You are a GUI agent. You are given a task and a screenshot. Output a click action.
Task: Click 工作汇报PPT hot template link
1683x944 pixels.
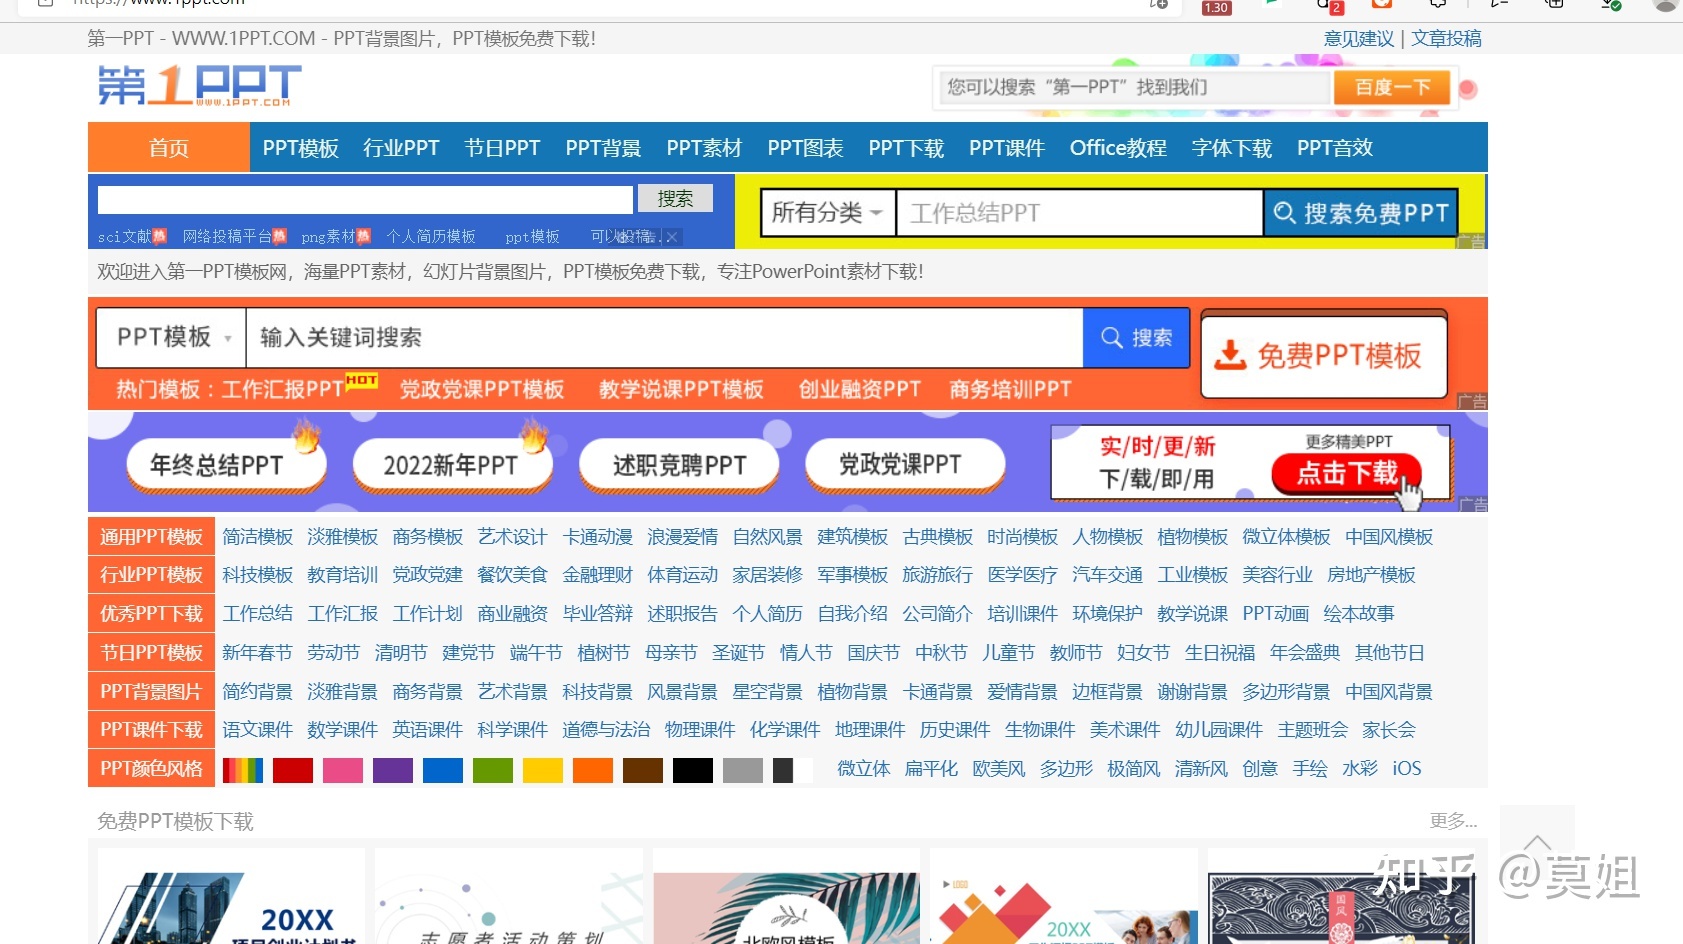(282, 389)
